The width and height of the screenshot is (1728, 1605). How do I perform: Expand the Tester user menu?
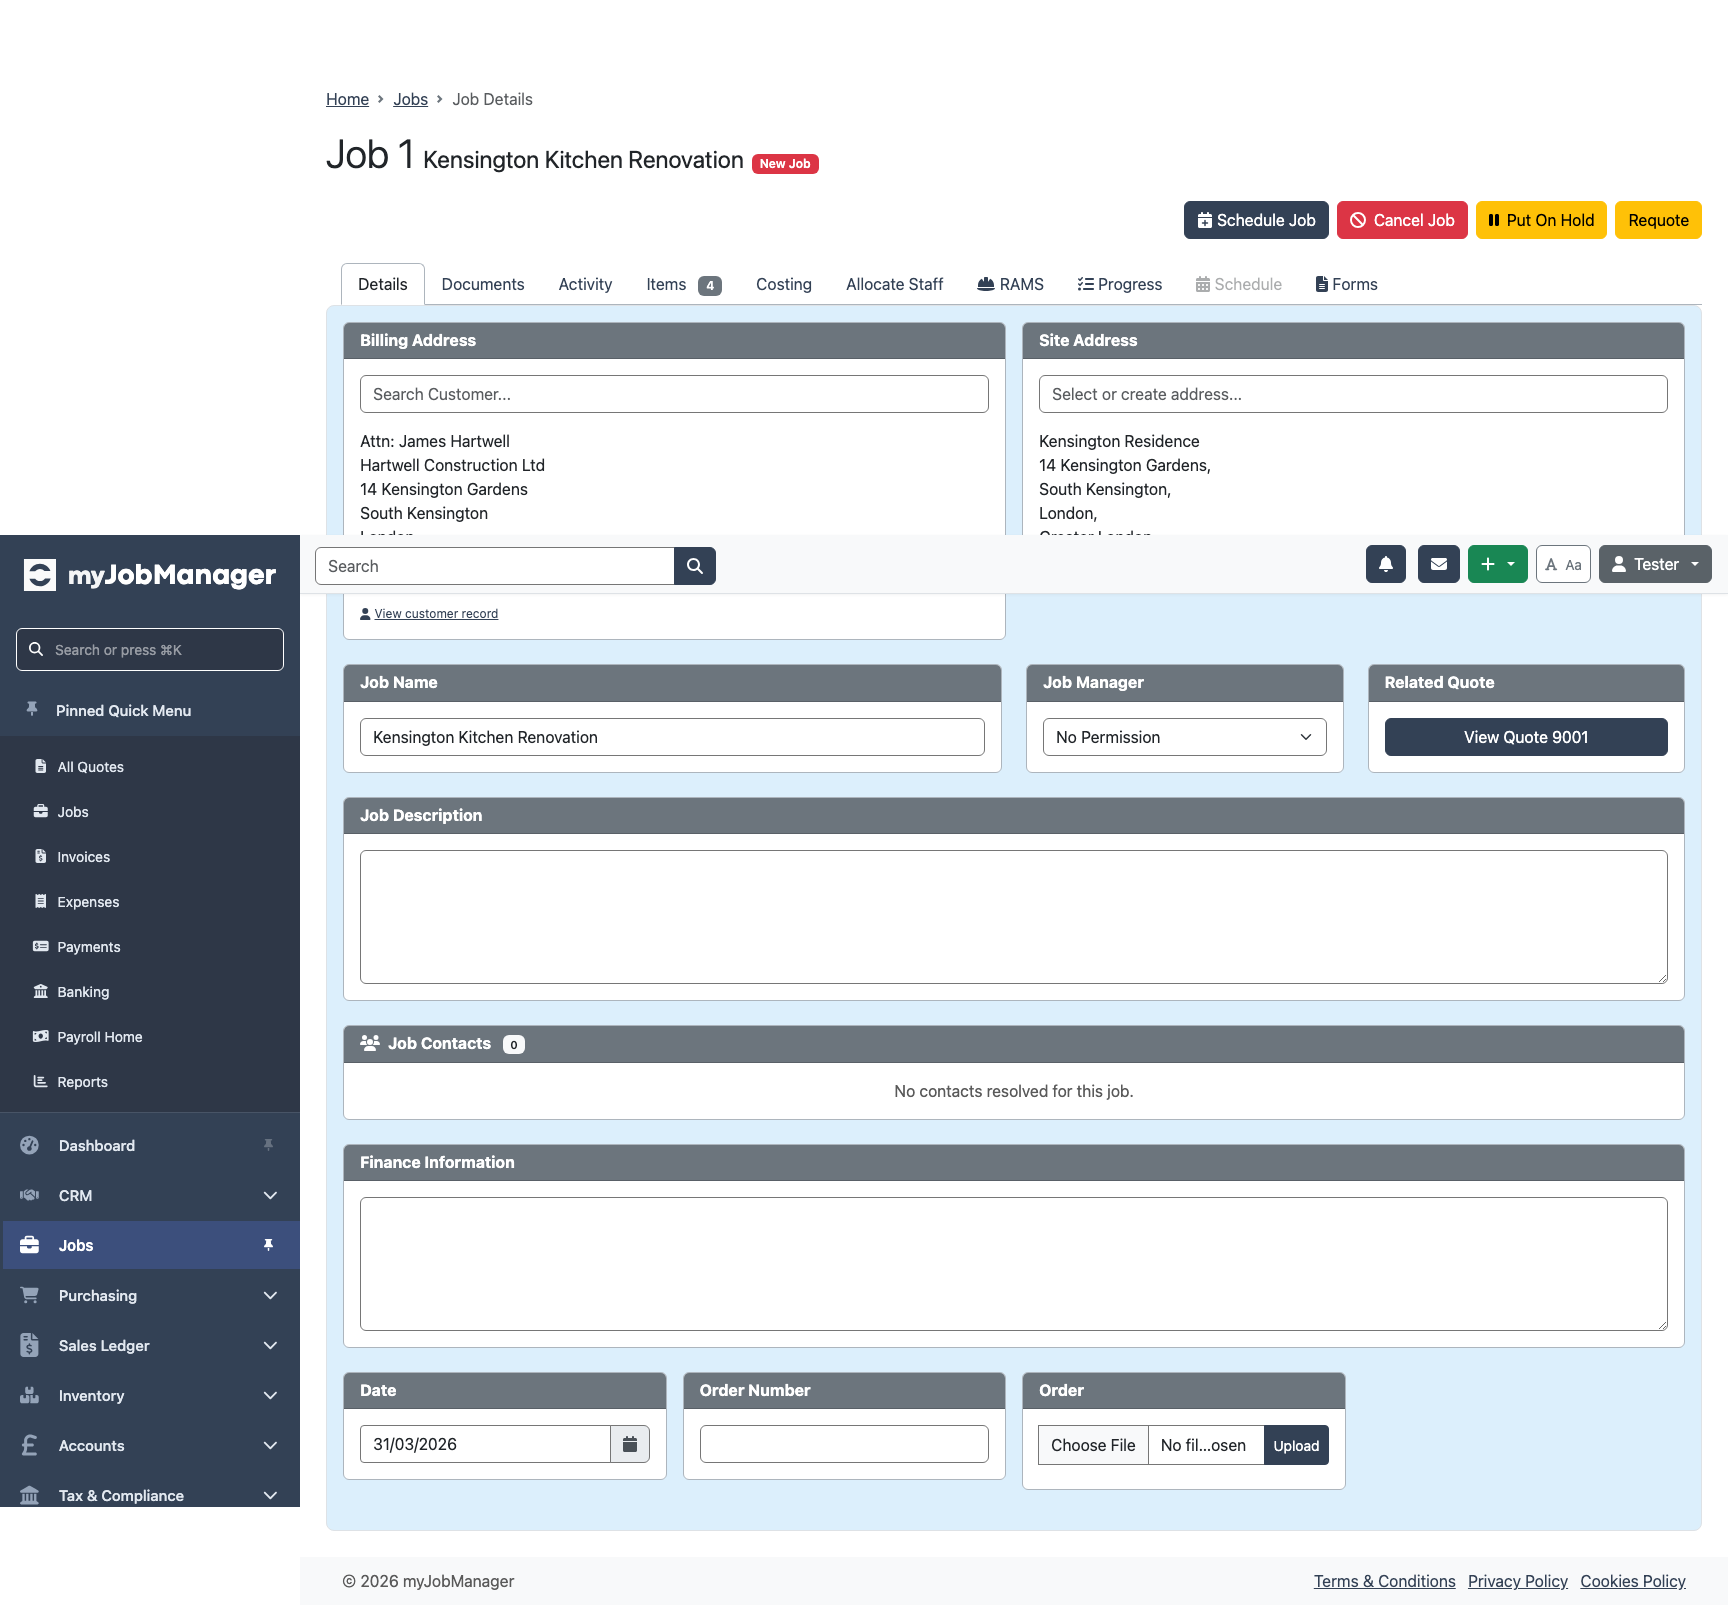point(1655,564)
